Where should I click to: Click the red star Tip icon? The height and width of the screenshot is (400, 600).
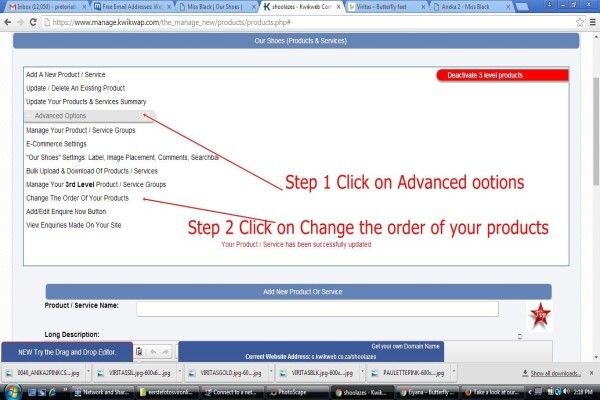540,315
